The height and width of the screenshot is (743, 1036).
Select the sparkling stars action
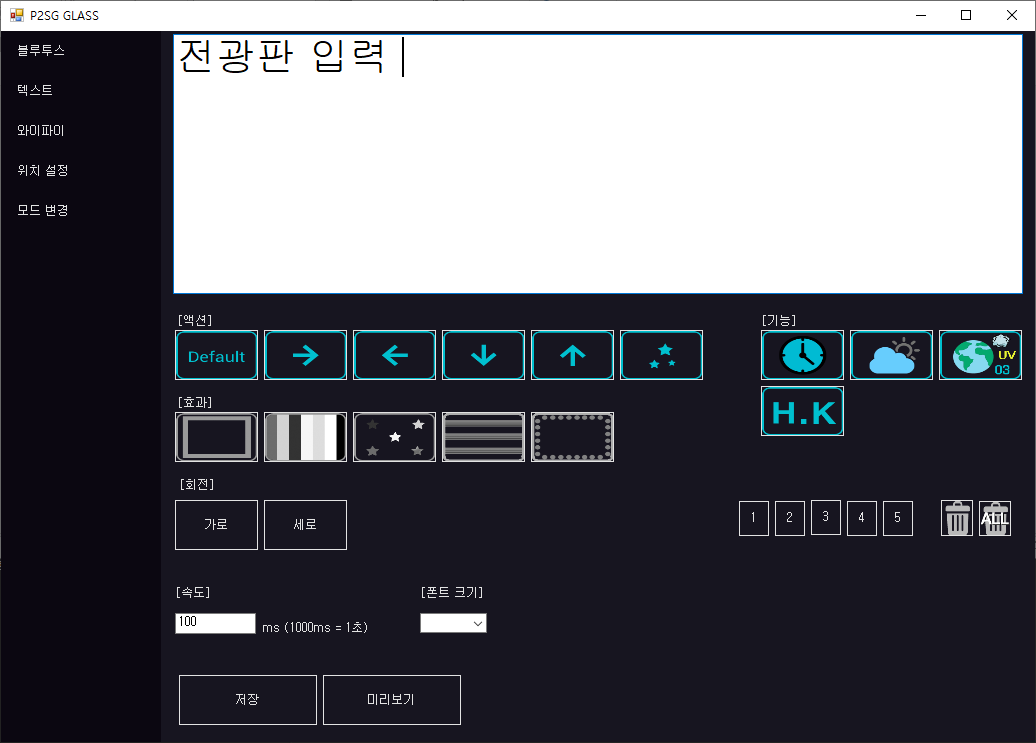point(661,355)
